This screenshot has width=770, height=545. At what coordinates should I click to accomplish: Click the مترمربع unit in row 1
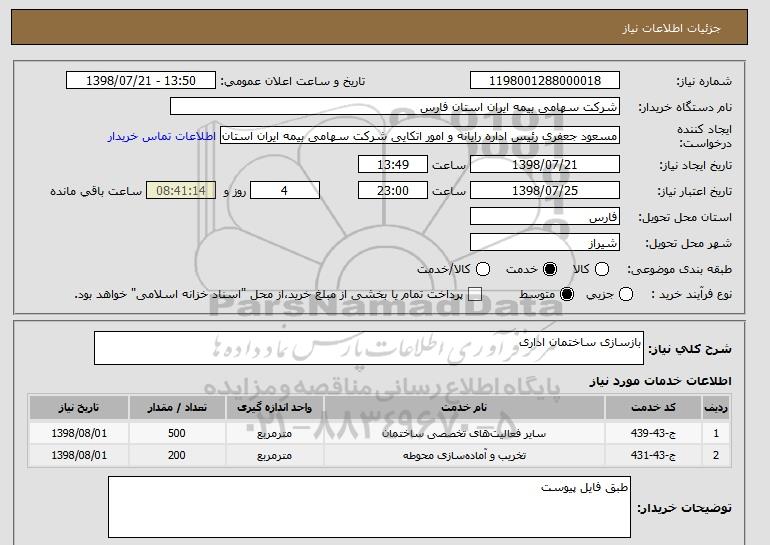point(275,434)
